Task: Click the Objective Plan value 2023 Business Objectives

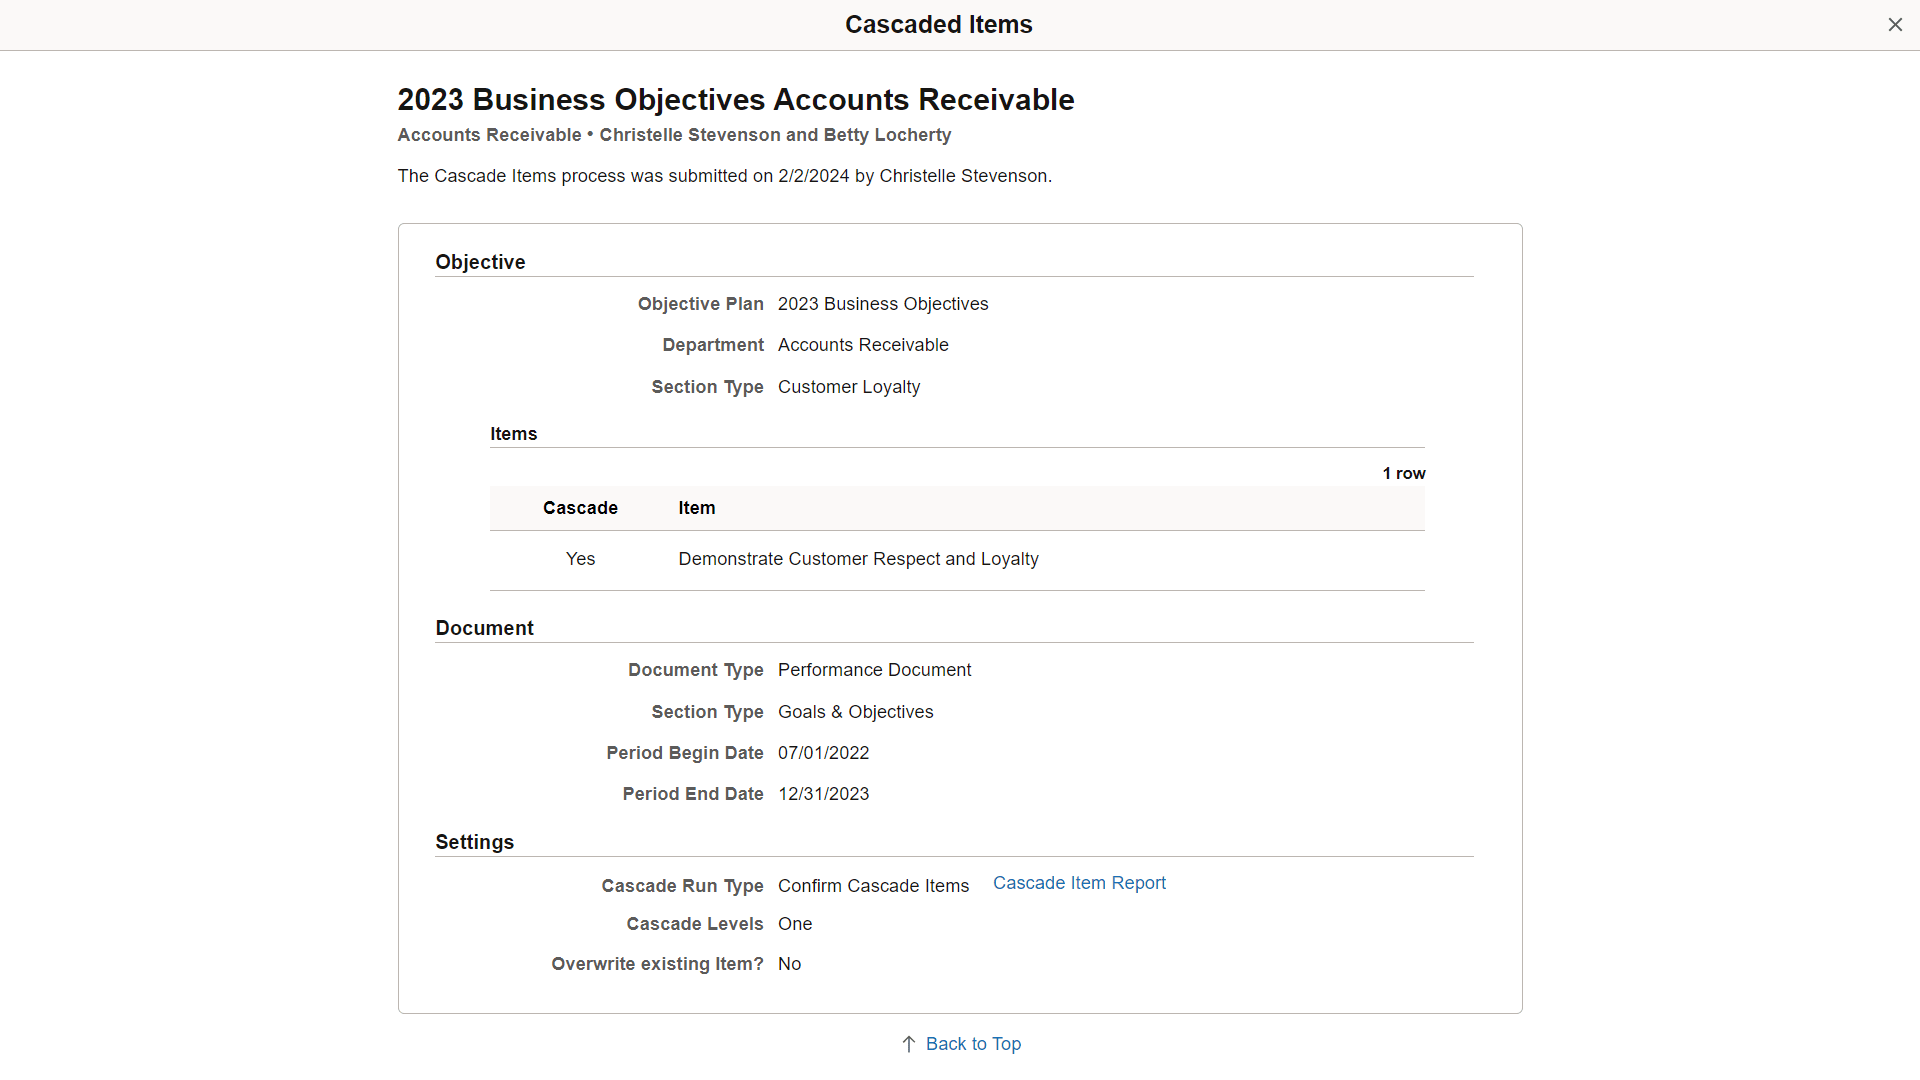Action: (x=883, y=304)
